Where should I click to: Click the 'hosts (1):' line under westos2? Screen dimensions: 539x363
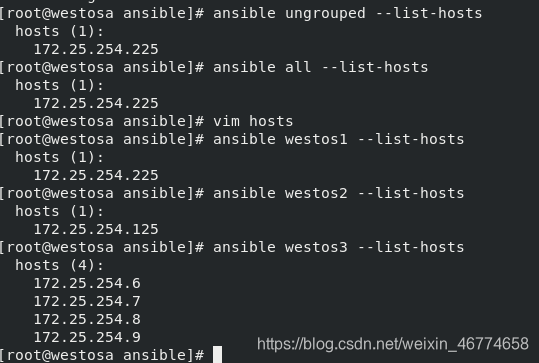pos(59,211)
